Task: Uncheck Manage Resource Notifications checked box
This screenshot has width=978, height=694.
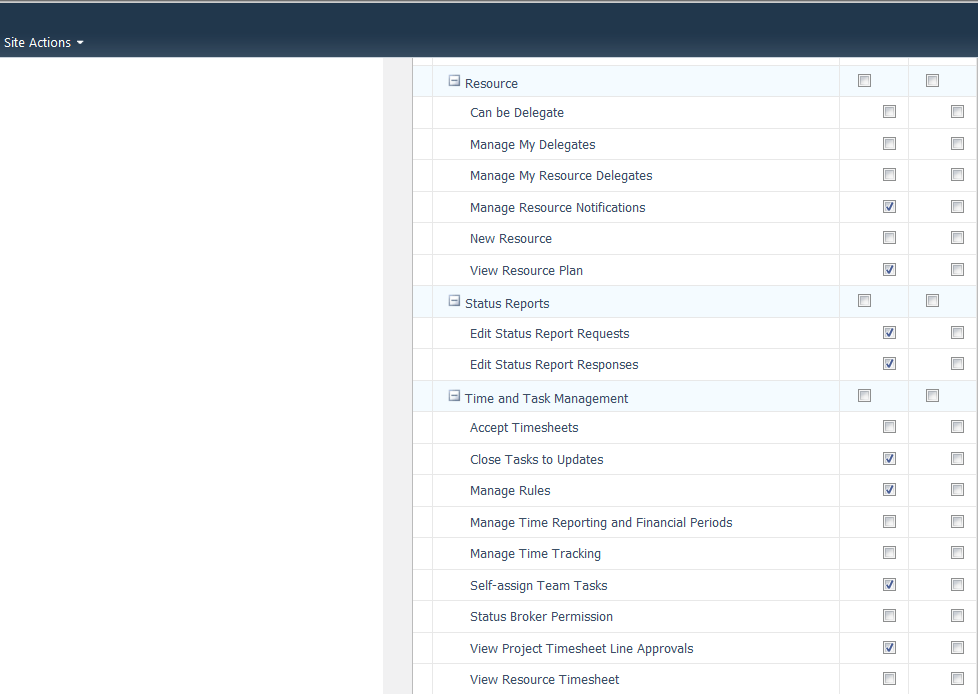Action: tap(889, 207)
